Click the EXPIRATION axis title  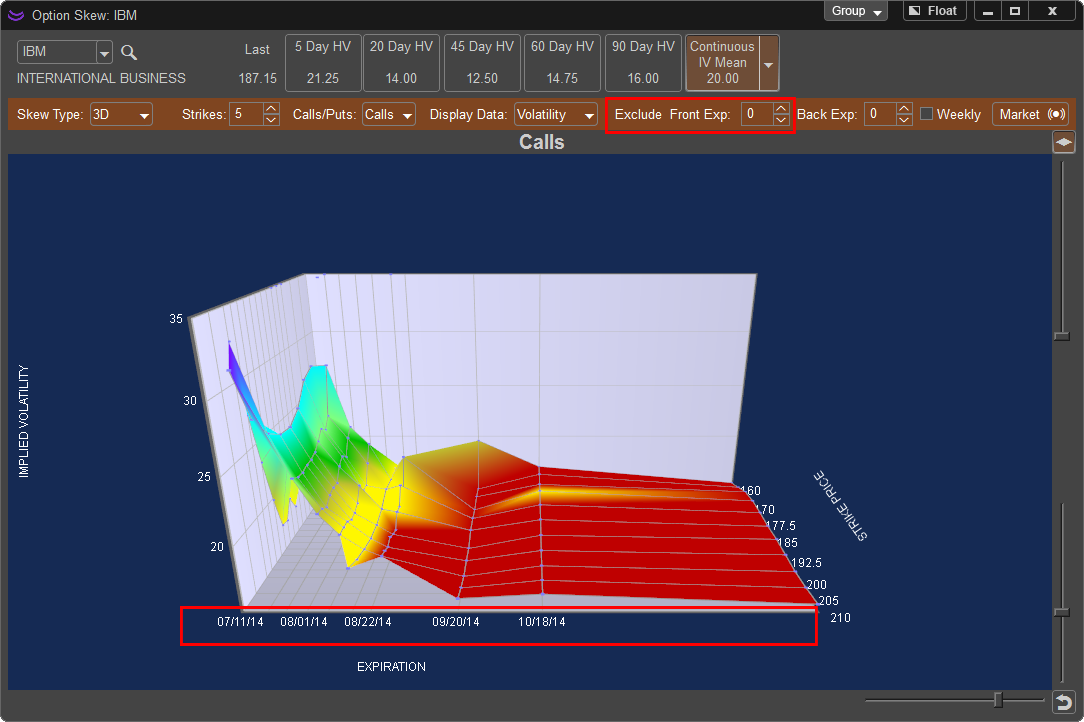click(391, 667)
